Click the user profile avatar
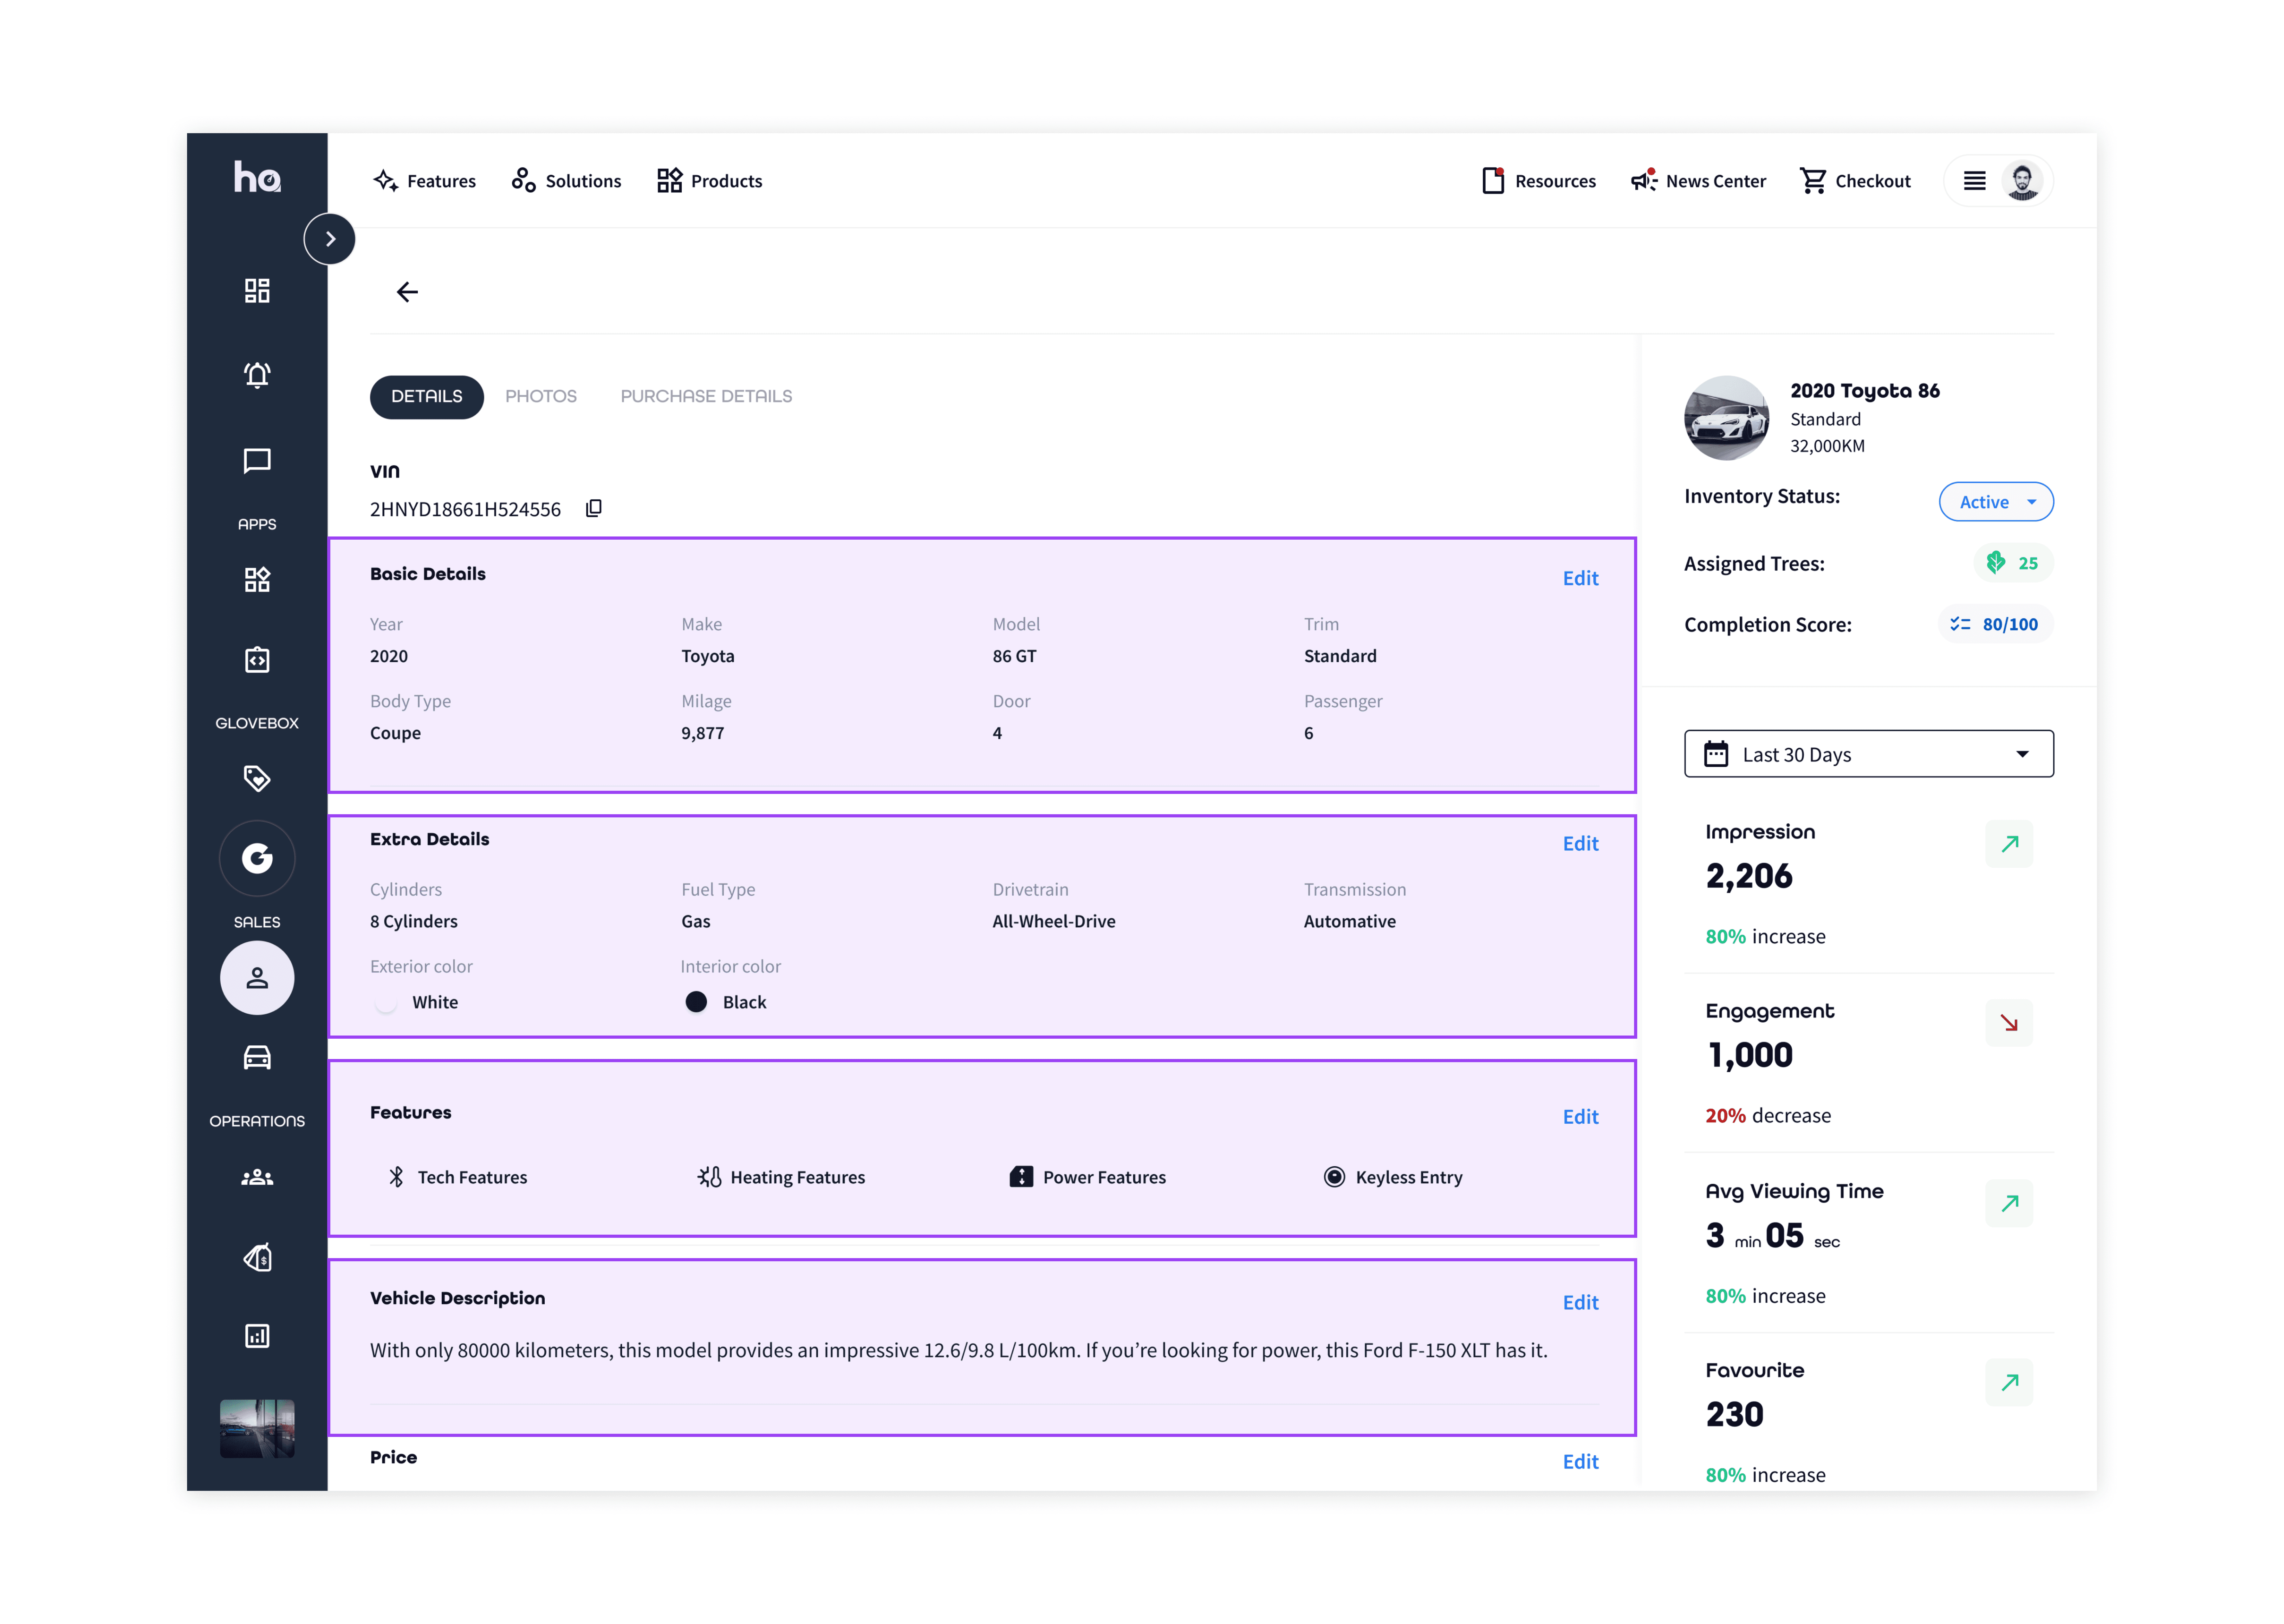 pos(2022,181)
